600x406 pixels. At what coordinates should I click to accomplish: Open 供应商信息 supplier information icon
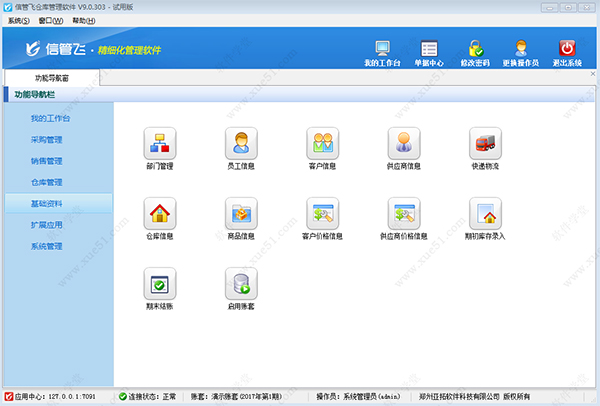click(x=403, y=143)
